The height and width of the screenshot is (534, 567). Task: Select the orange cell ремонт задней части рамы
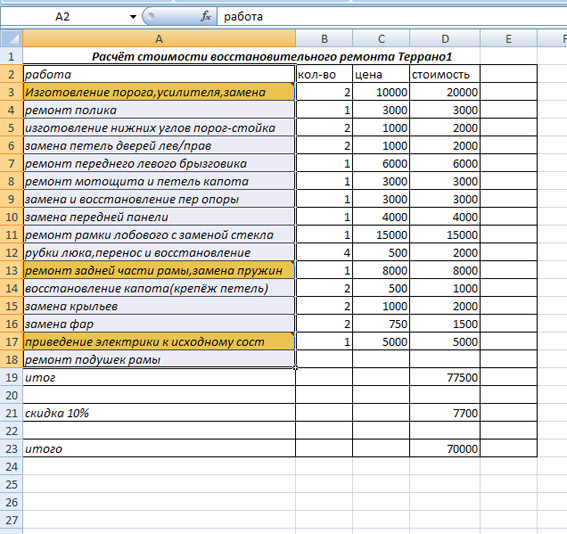(159, 270)
